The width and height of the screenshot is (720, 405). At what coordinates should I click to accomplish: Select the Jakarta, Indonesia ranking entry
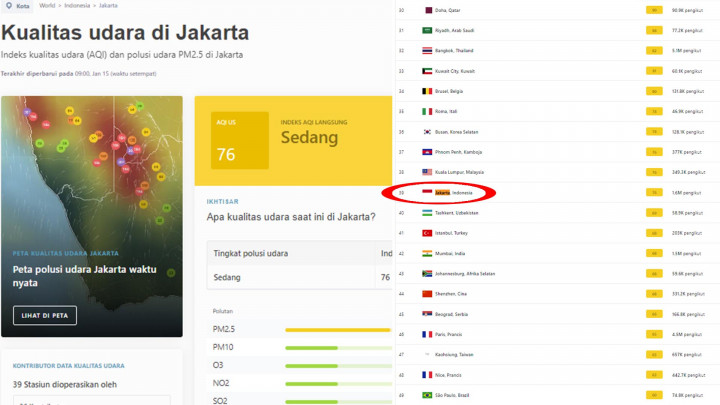[x=454, y=193]
